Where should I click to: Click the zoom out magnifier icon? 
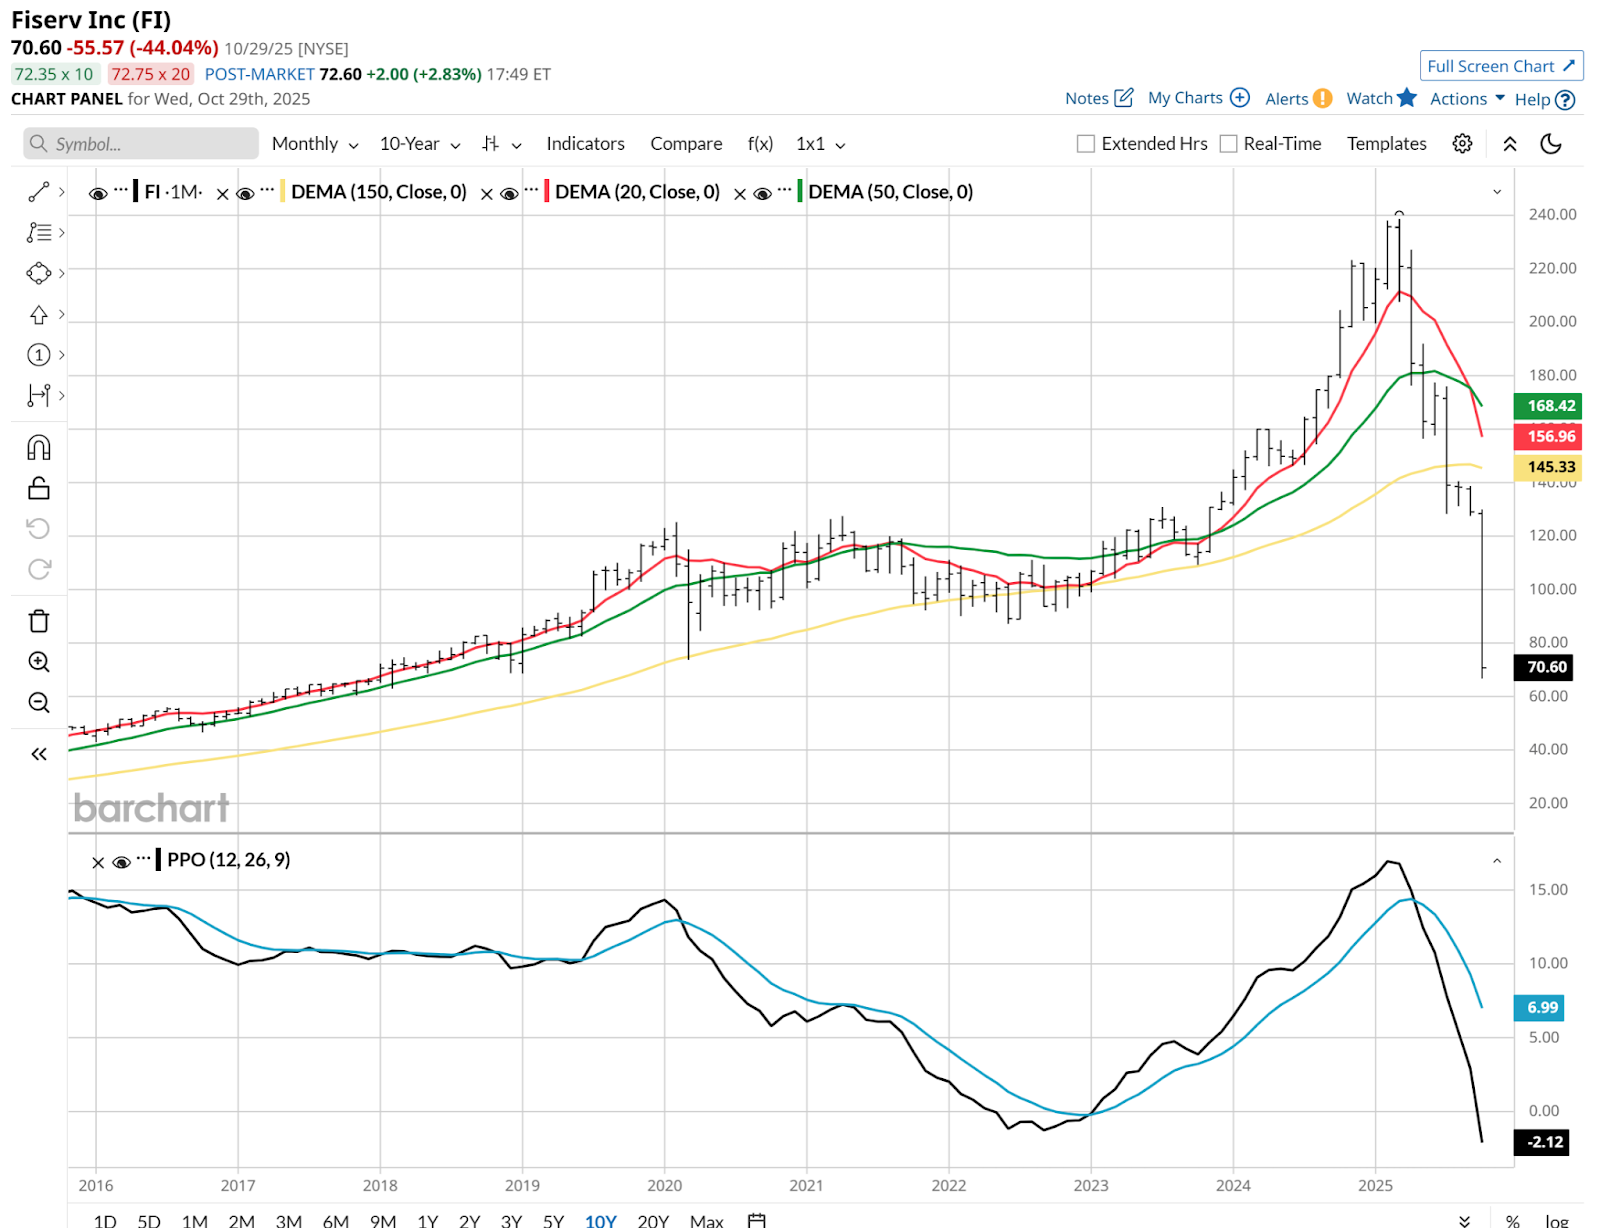(39, 703)
